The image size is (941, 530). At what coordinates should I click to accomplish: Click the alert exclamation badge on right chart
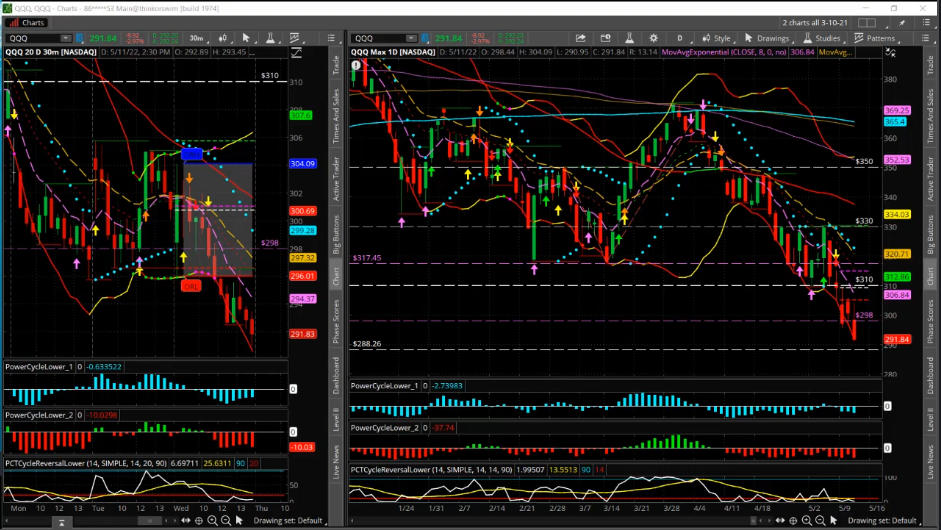pyautogui.click(x=356, y=65)
